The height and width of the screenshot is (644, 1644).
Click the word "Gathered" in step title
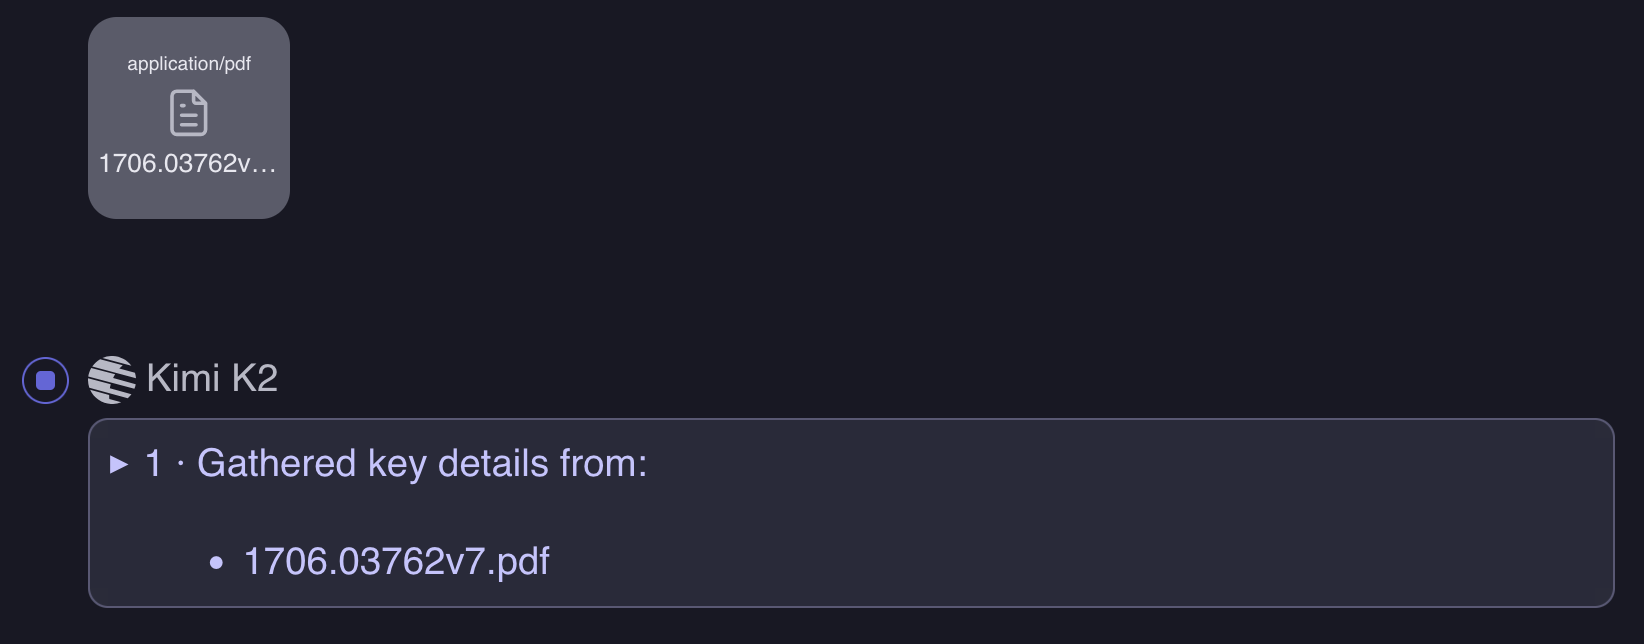click(276, 464)
